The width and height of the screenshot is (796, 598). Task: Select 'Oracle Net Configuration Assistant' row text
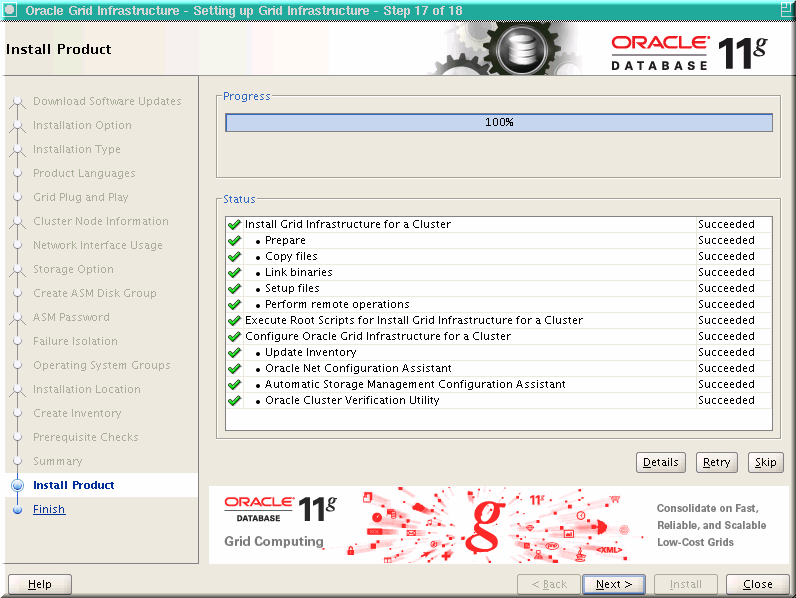click(358, 368)
